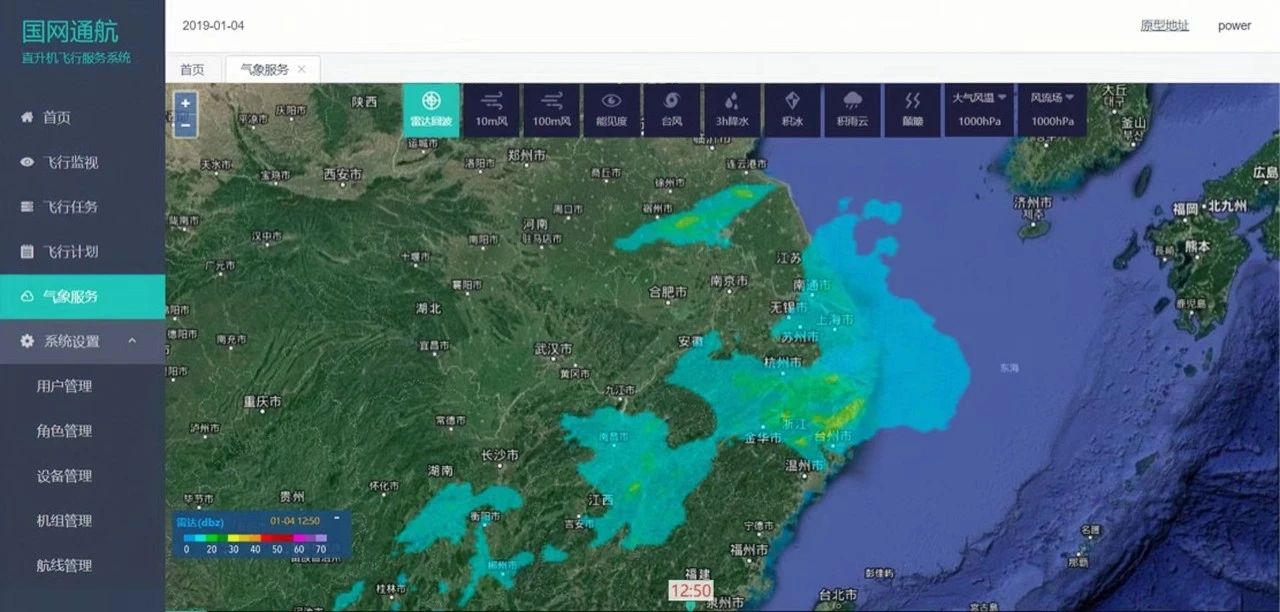Image resolution: width=1280 pixels, height=612 pixels.
Task: Open the 风流场 pressure level dropdown
Action: [x=1052, y=110]
